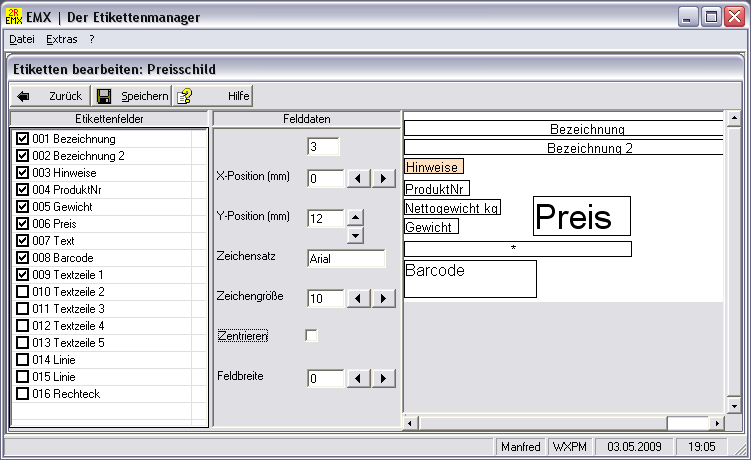
Task: Tick the 016 Rechteck checkbox
Action: click(x=23, y=394)
